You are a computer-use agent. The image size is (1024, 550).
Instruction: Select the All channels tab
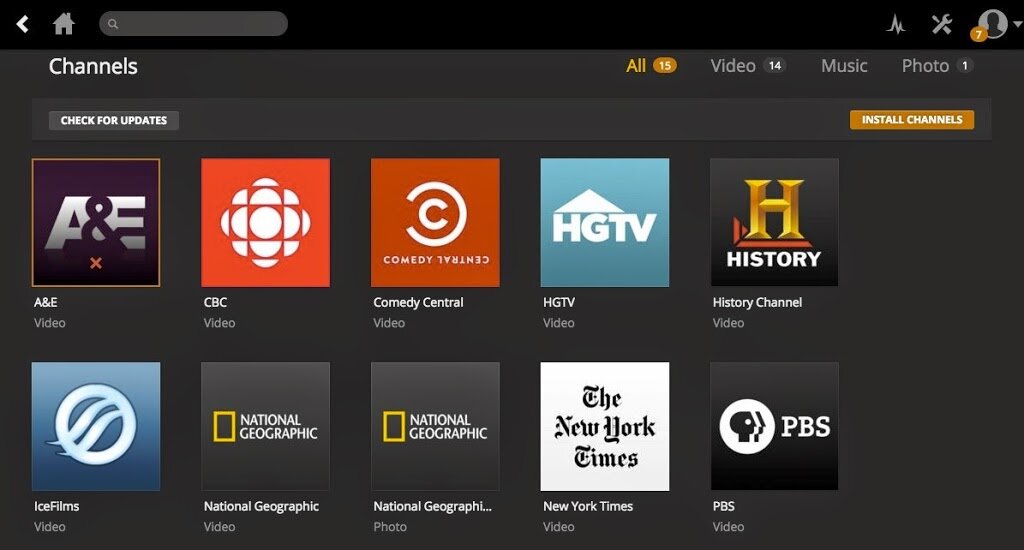635,65
